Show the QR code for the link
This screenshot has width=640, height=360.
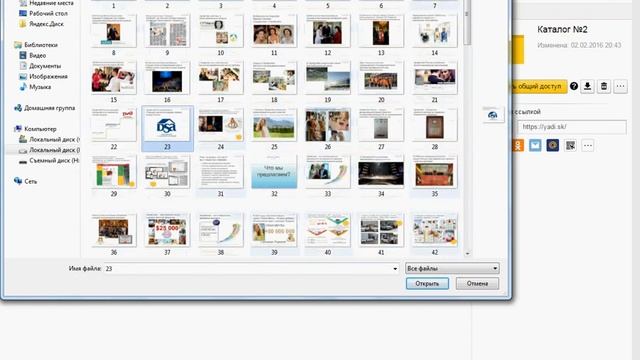coord(570,145)
